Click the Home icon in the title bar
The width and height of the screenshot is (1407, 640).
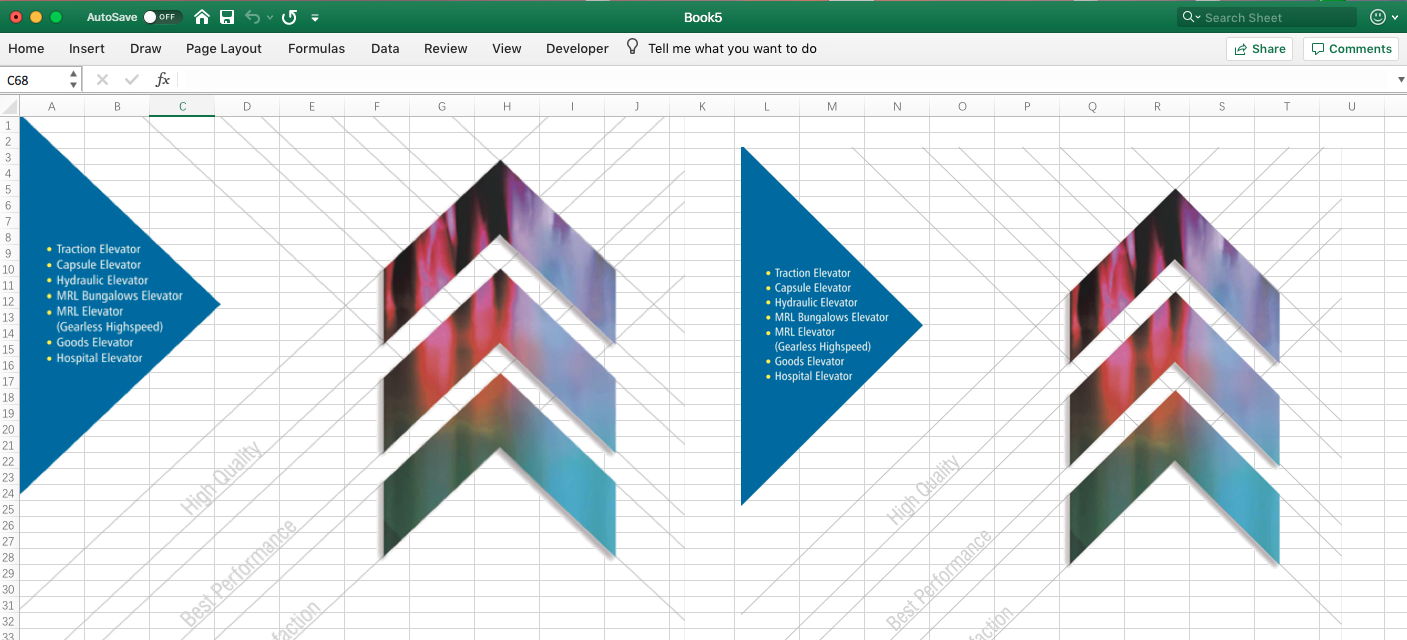201,16
